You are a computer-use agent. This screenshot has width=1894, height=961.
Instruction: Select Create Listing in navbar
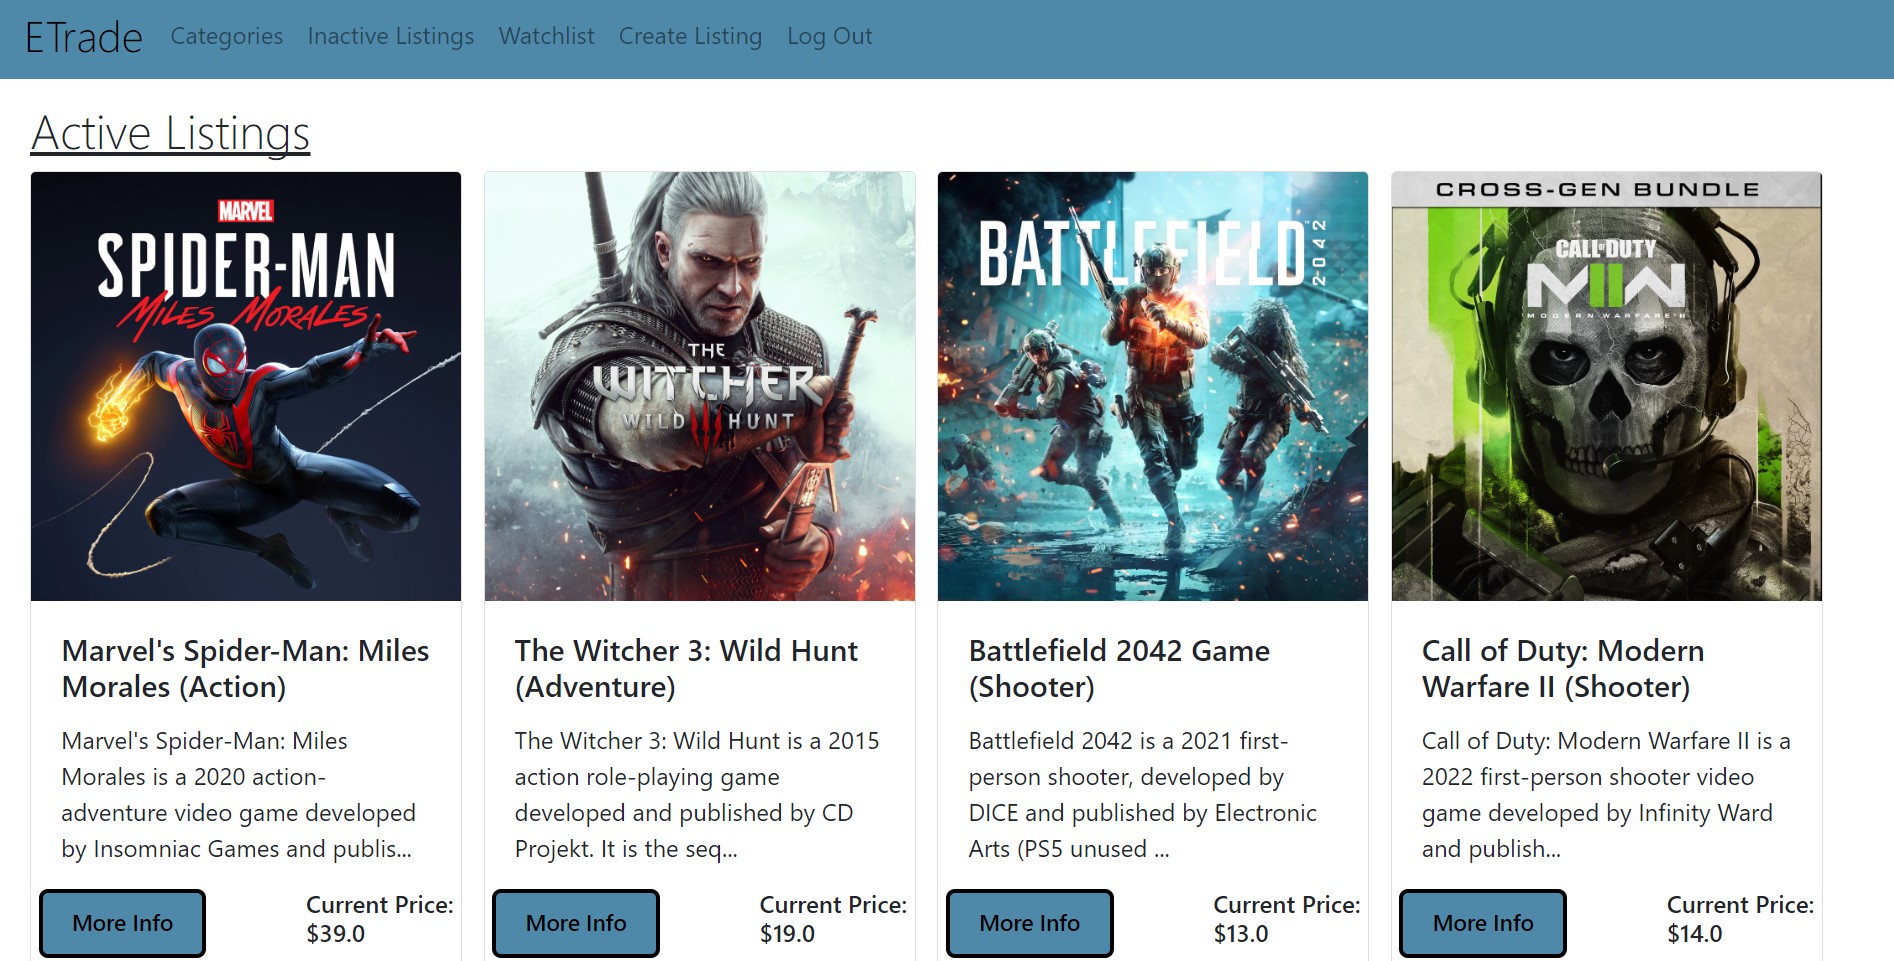pos(690,37)
